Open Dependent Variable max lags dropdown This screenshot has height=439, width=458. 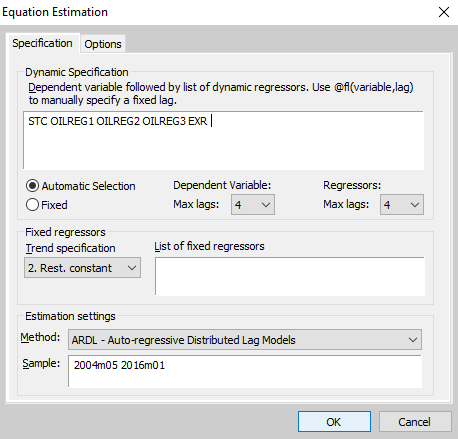pos(253,204)
